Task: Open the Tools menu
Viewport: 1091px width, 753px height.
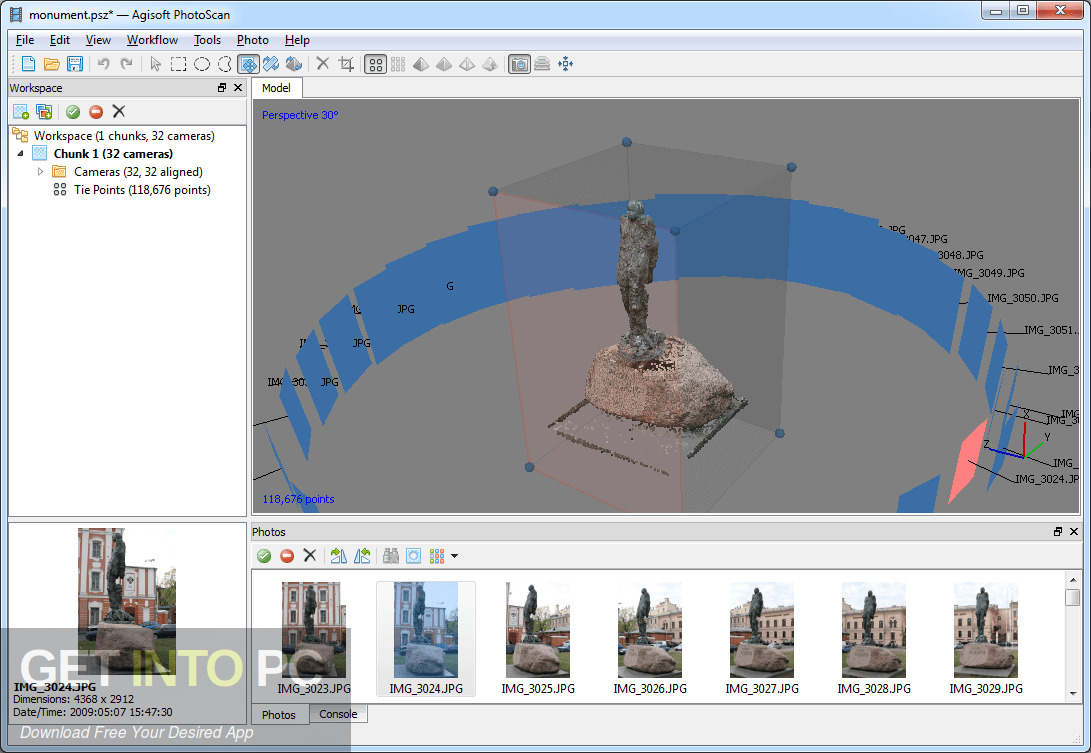Action: pos(207,40)
